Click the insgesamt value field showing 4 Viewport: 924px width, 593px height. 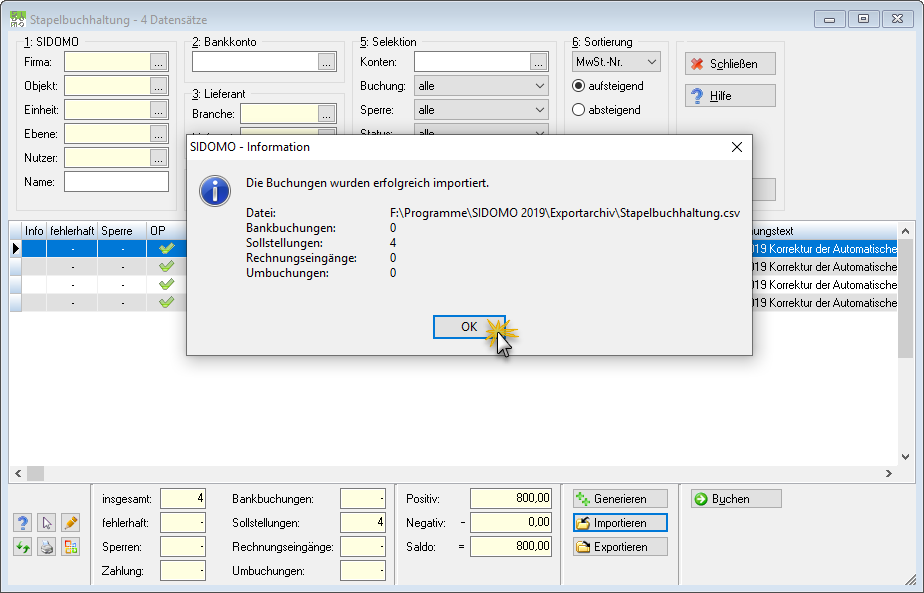pyautogui.click(x=183, y=499)
